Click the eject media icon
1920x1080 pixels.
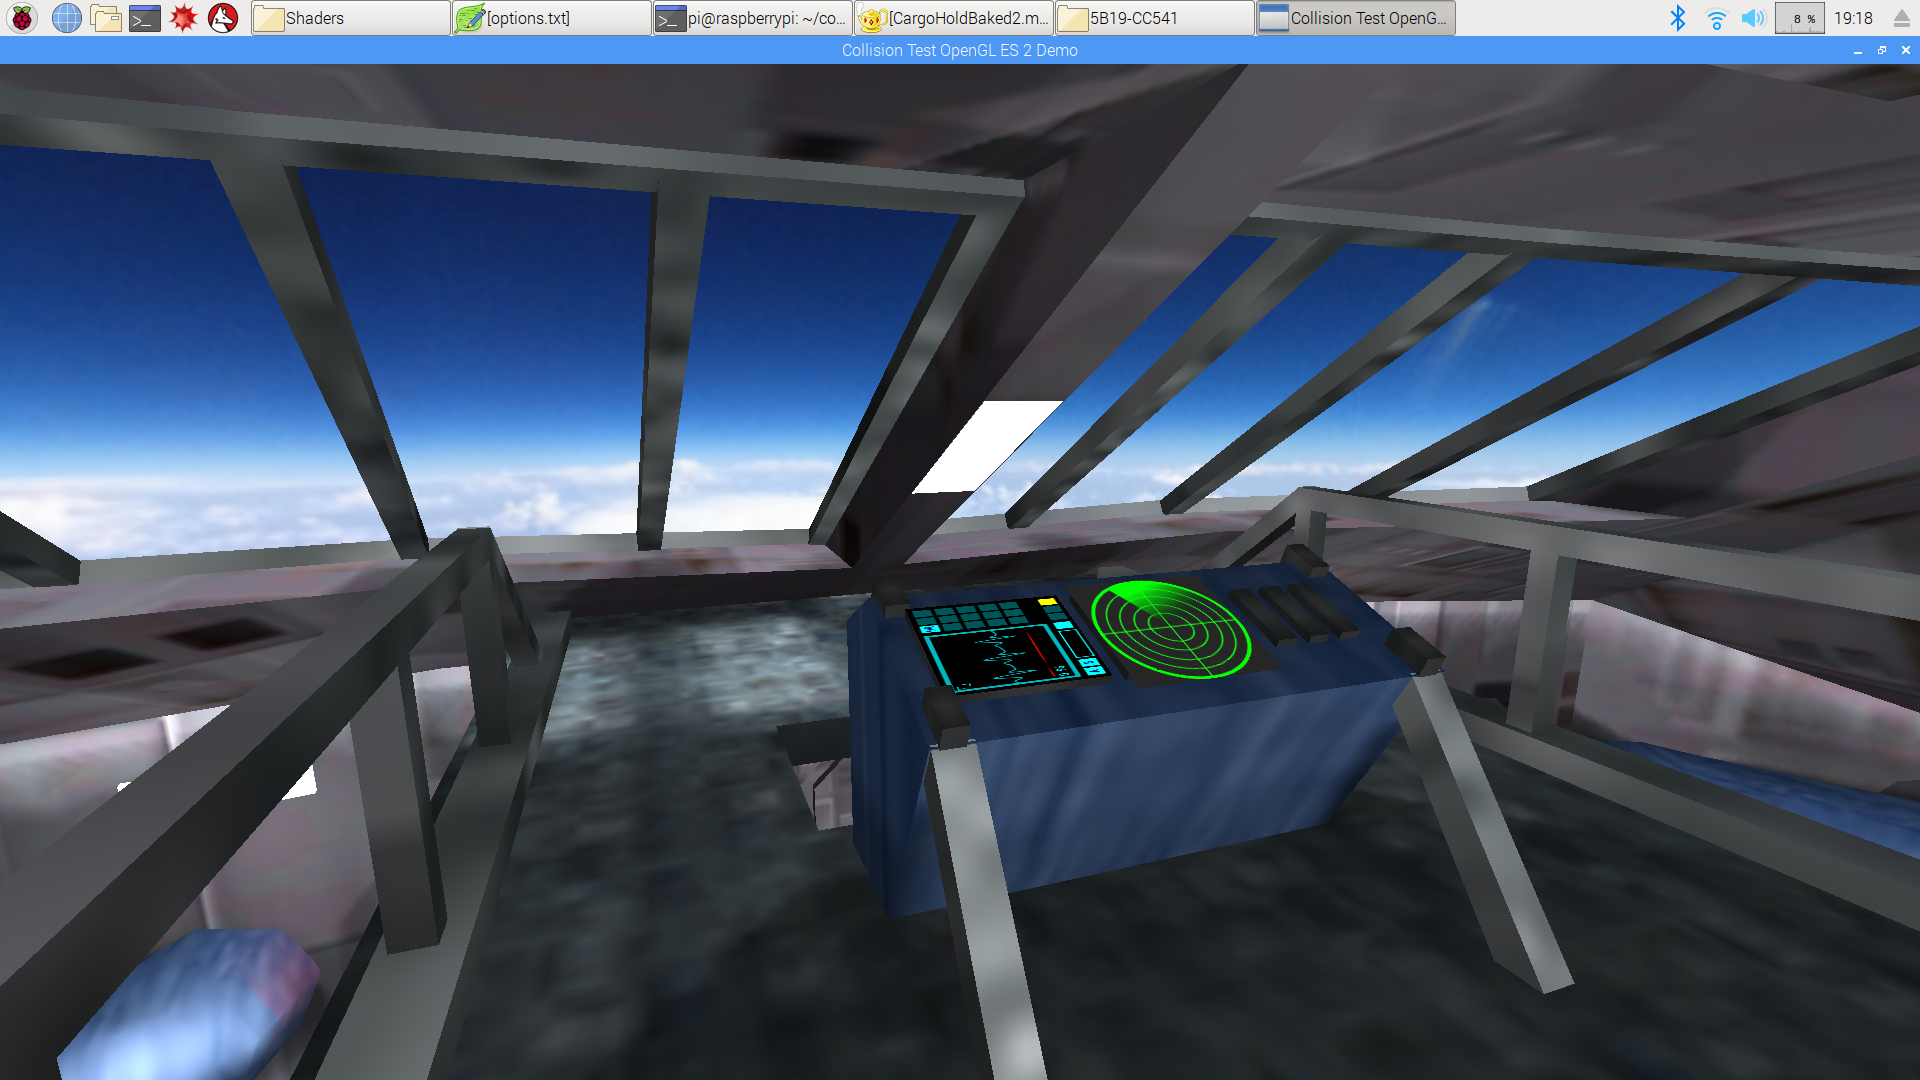pos(1902,18)
